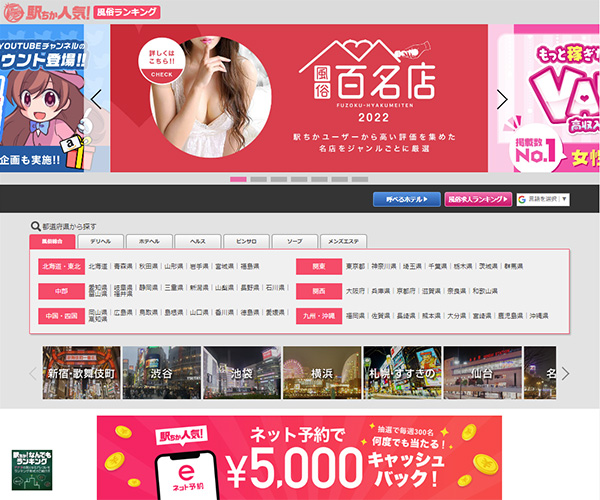This screenshot has width=600, height=500.
Task: Click the 百名店 2022 main banner
Action: [299, 98]
